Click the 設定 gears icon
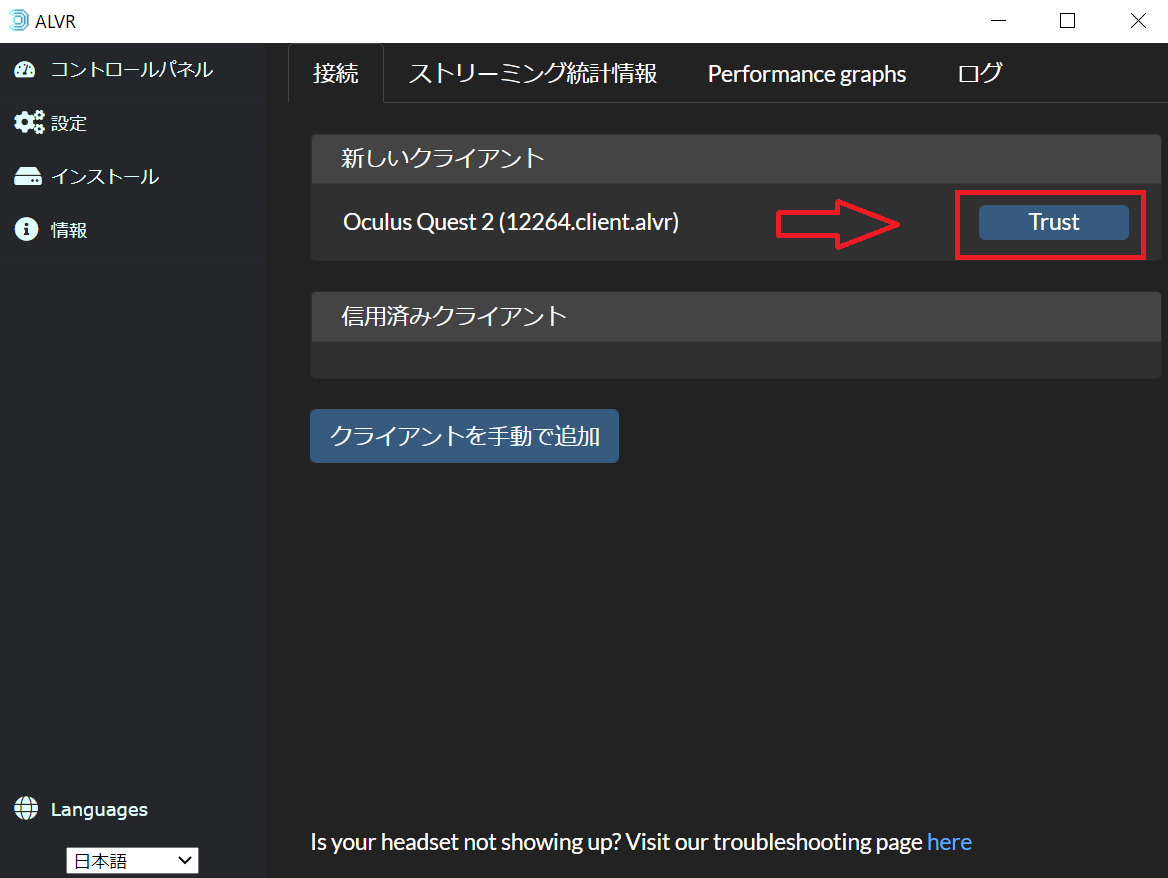This screenshot has width=1168, height=878. coord(29,122)
